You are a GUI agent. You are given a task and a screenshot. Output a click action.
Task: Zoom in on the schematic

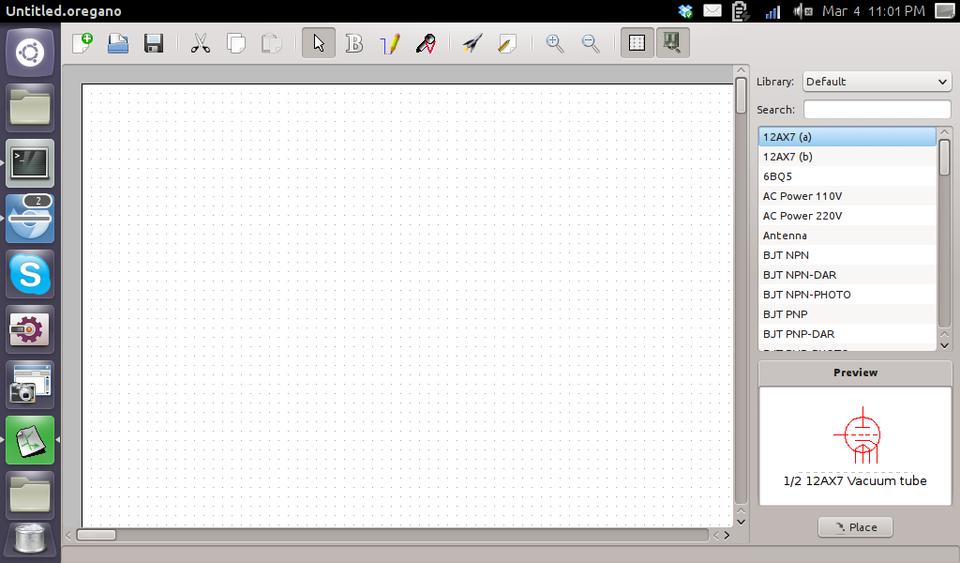(554, 44)
